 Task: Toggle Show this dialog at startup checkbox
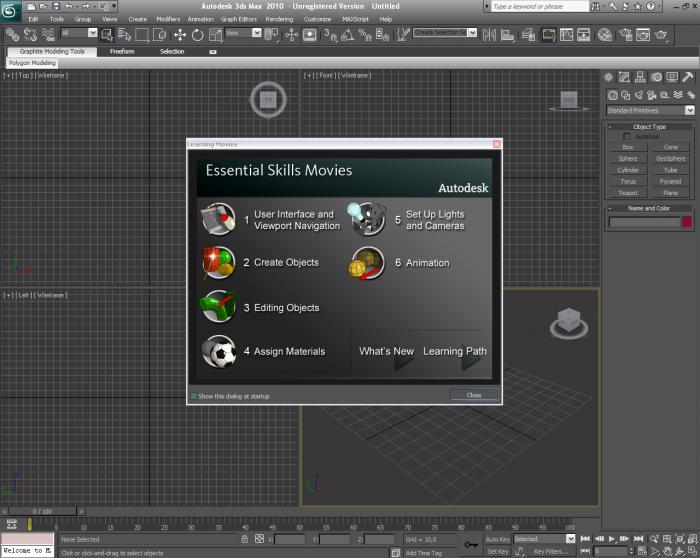(194, 396)
